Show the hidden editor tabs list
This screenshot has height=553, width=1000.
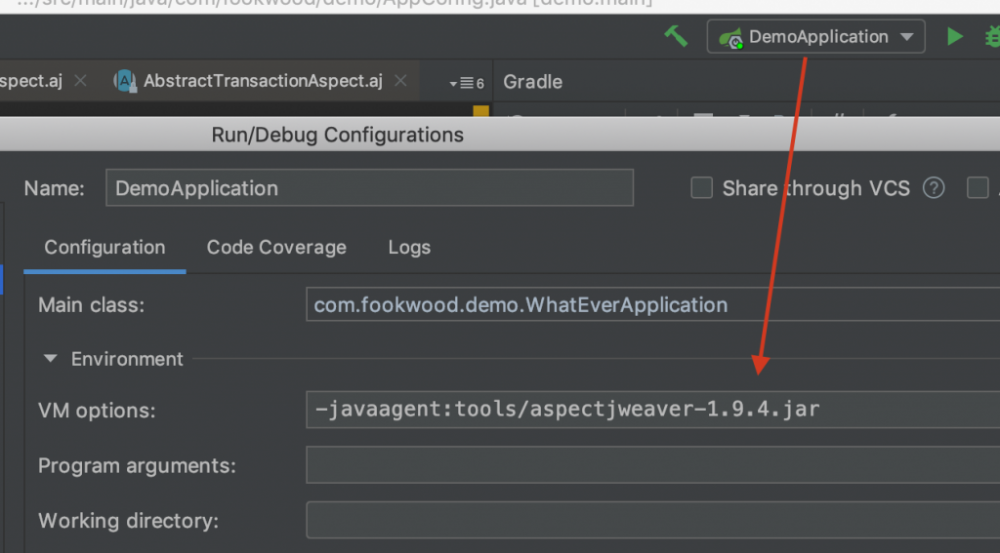coord(467,83)
